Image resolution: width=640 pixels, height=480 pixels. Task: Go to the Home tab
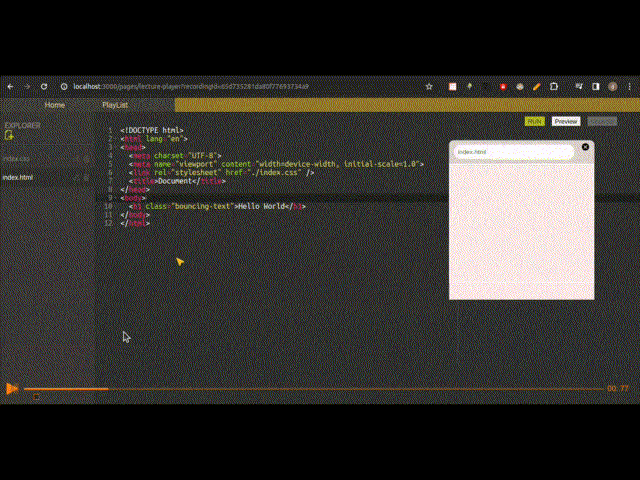[55, 105]
